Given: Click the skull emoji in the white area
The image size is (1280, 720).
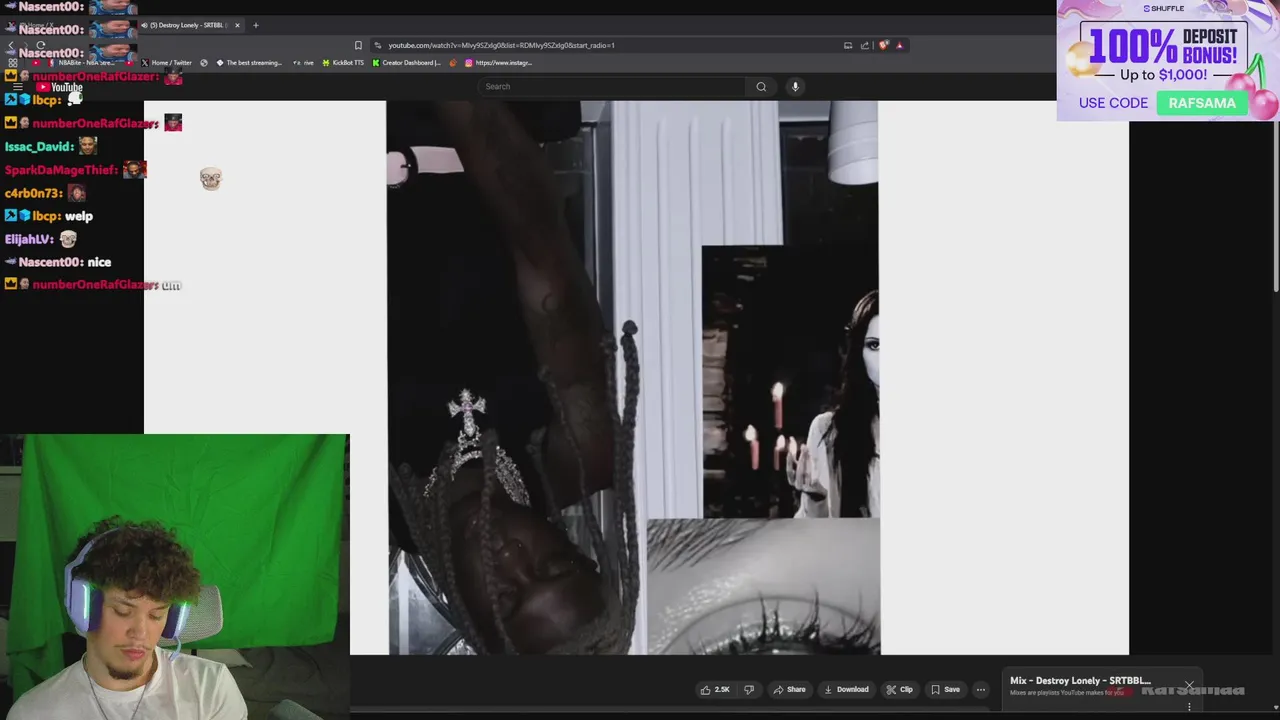Looking at the screenshot, I should 210,179.
